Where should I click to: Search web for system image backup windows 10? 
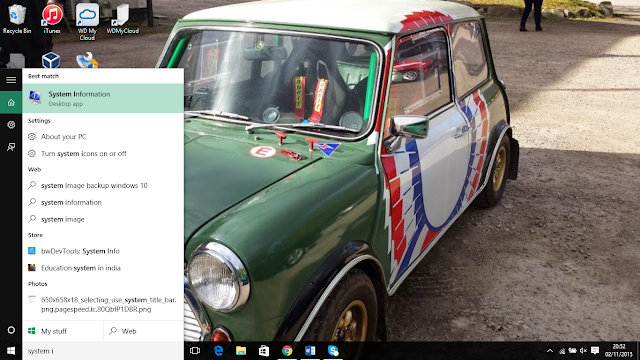pyautogui.click(x=103, y=185)
